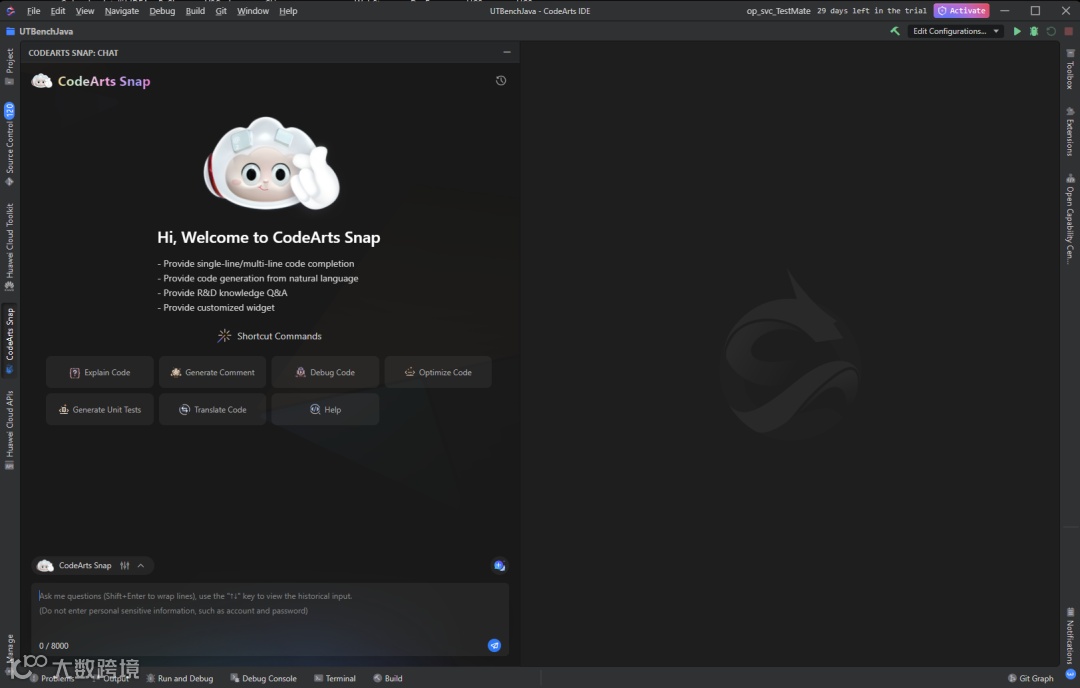Image resolution: width=1080 pixels, height=688 pixels.
Task: Click the op_svc_TestMate account name
Action: coord(778,11)
